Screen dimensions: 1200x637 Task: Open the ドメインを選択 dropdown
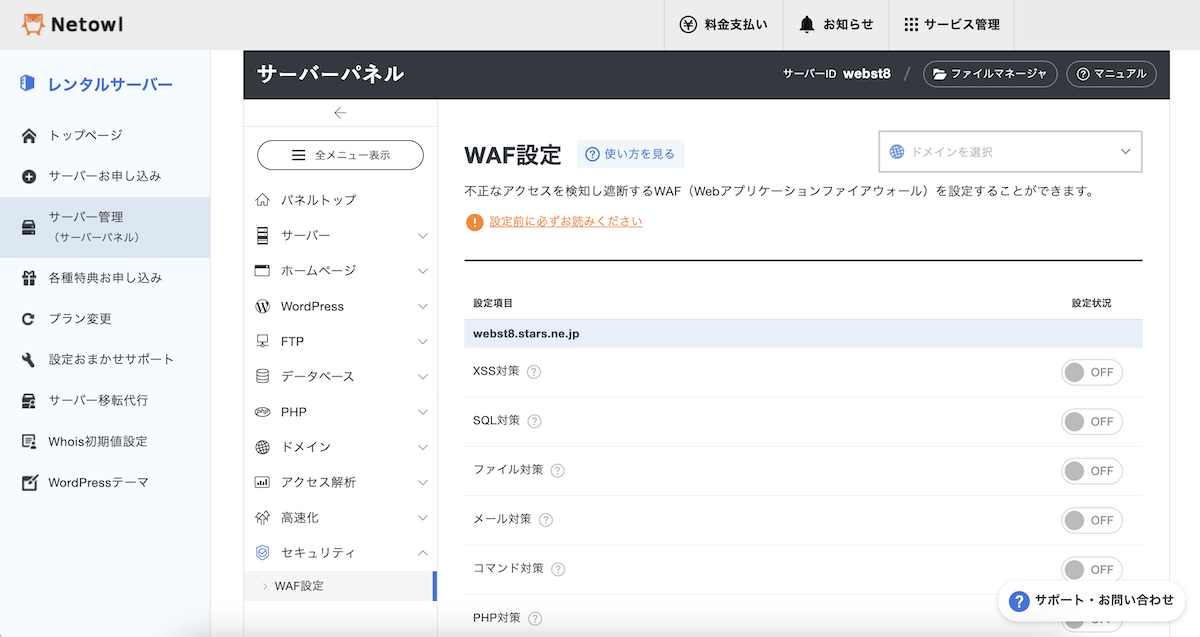click(1010, 152)
